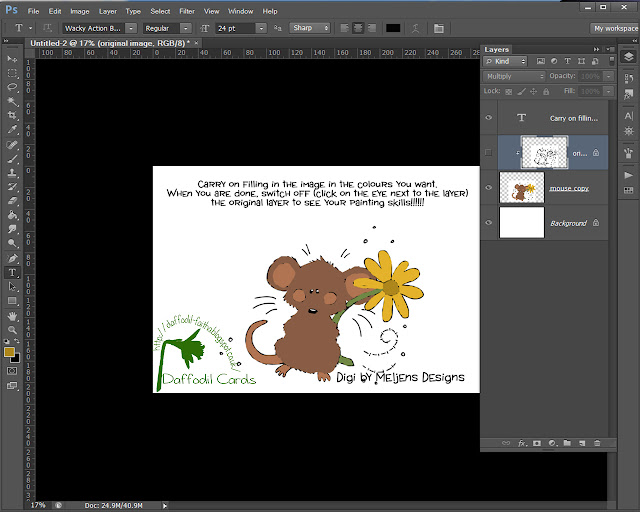Select the Magic Wand tool

(x=12, y=101)
